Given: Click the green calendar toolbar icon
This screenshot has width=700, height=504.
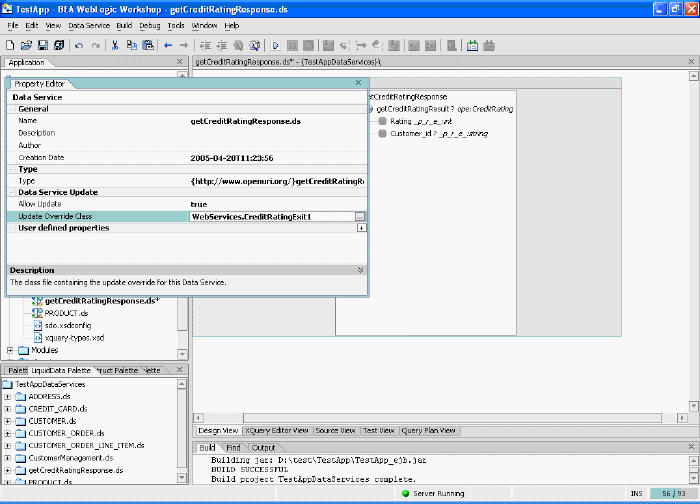Looking at the screenshot, I should click(472, 45).
